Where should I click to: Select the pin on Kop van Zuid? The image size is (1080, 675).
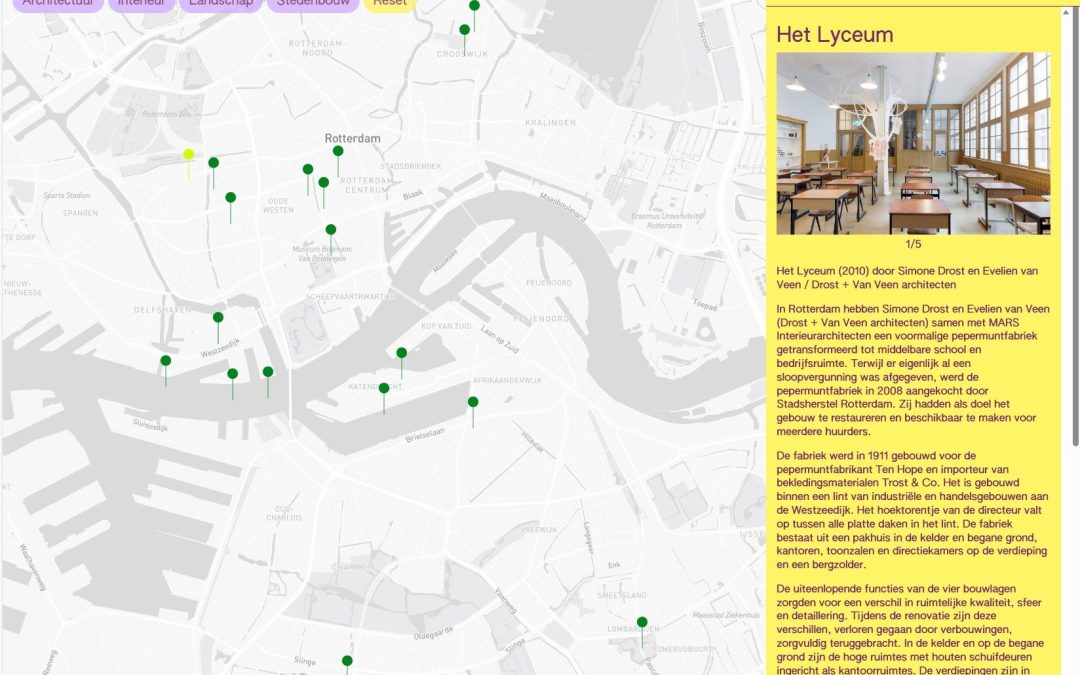[402, 353]
